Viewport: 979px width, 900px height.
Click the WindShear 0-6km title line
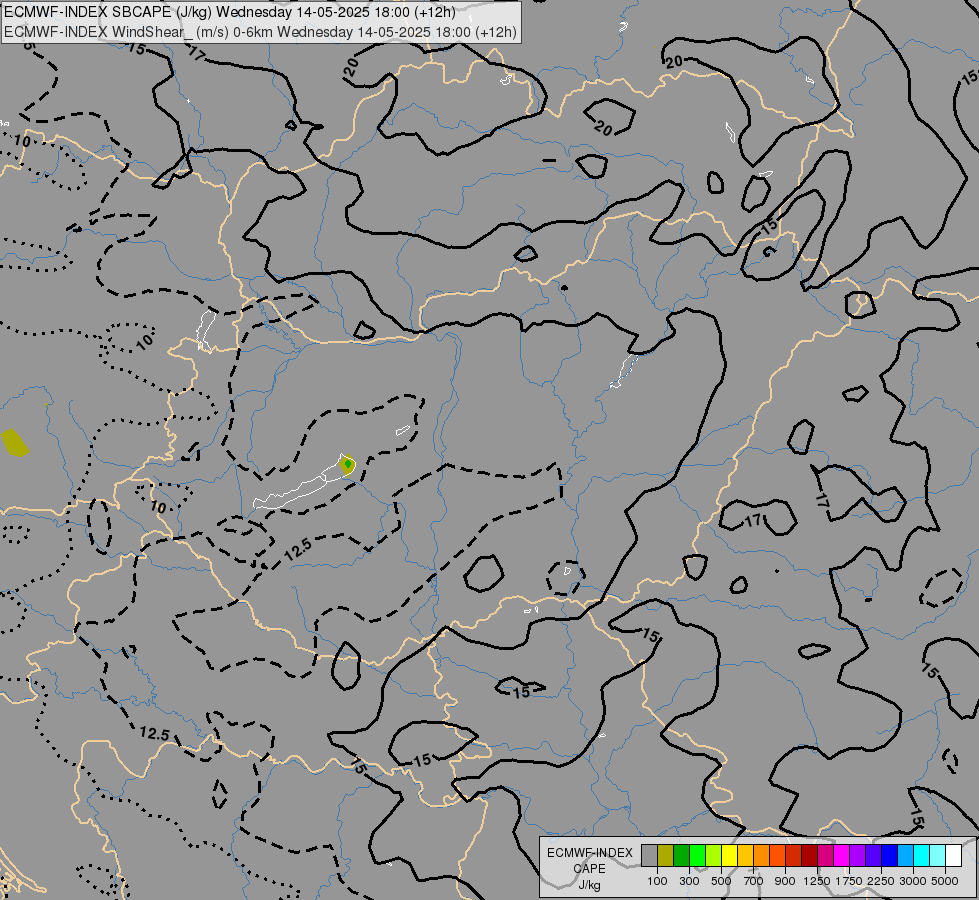(x=260, y=32)
